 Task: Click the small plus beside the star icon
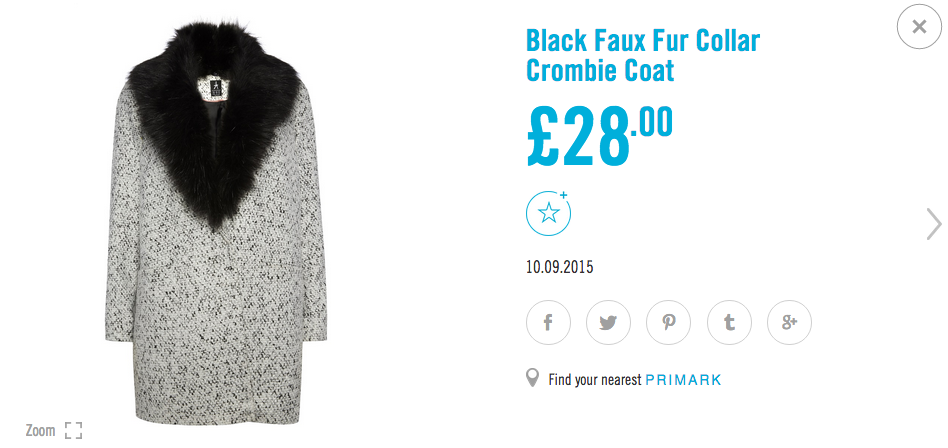click(x=564, y=195)
